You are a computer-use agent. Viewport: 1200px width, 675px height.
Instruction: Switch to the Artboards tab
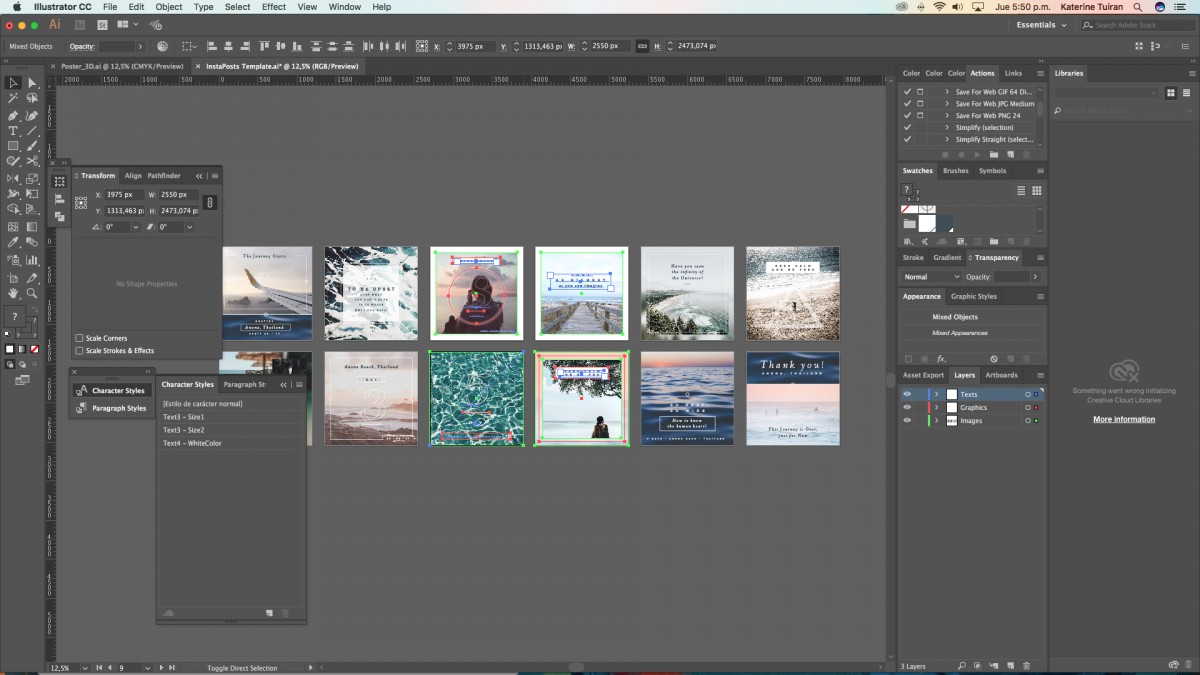1001,375
